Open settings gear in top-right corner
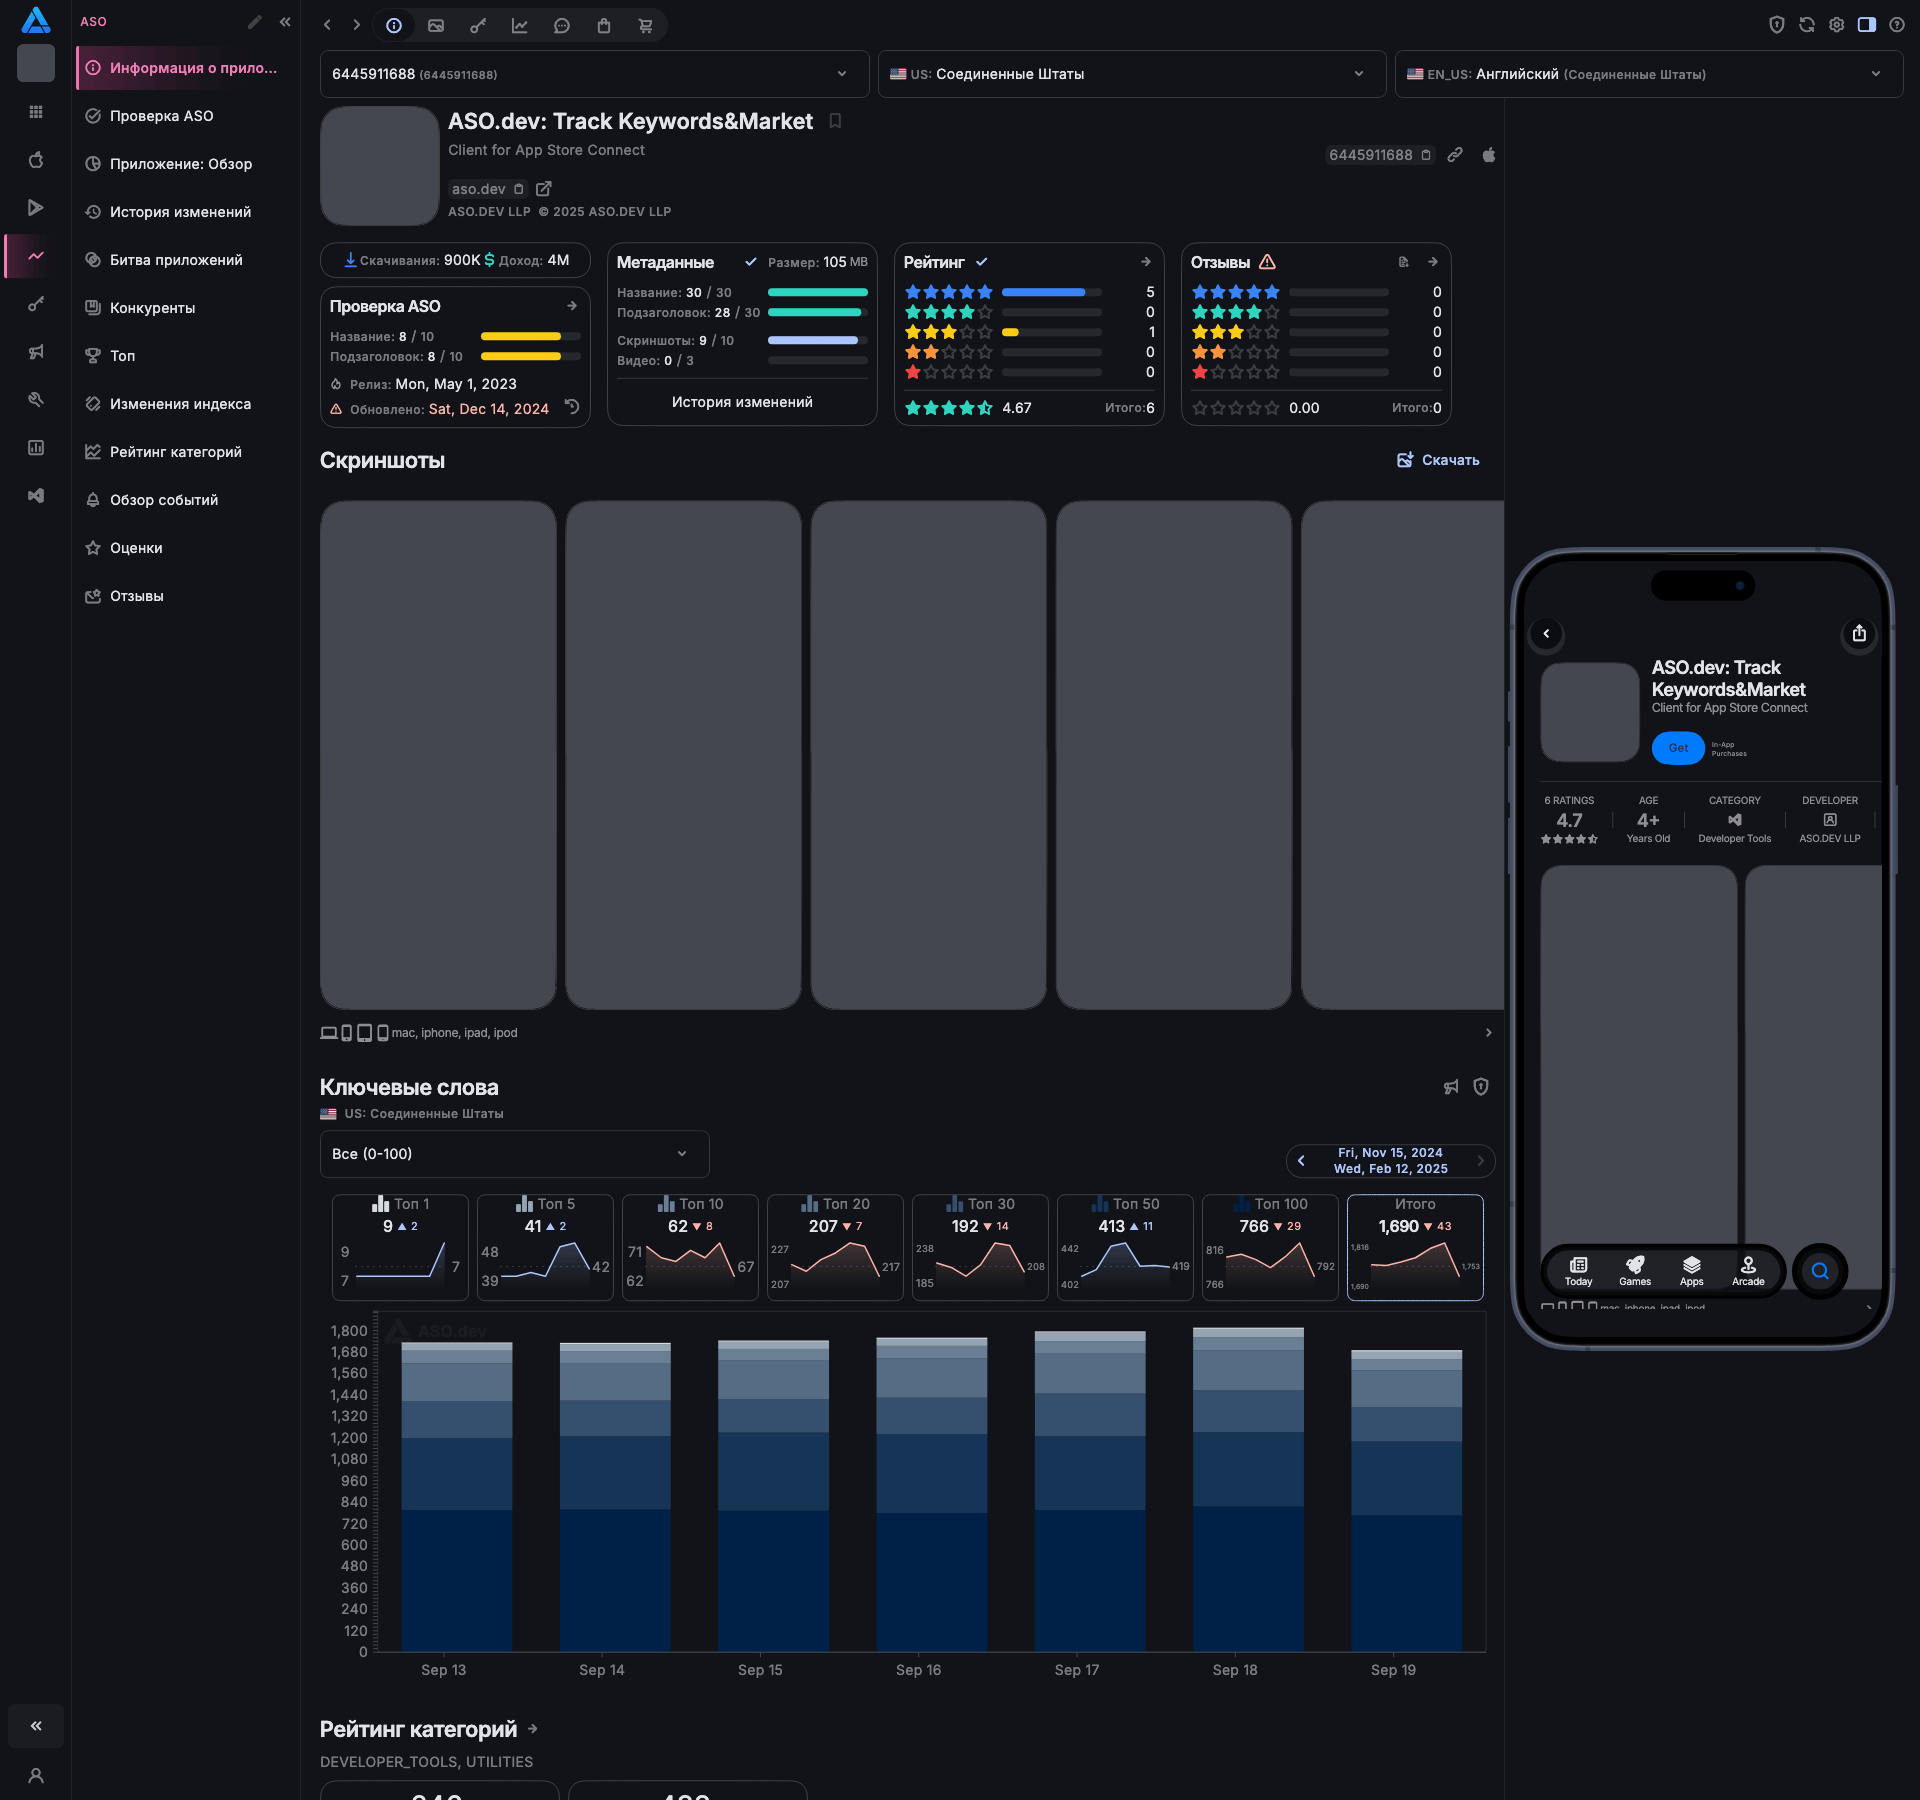The image size is (1920, 1800). click(1837, 25)
